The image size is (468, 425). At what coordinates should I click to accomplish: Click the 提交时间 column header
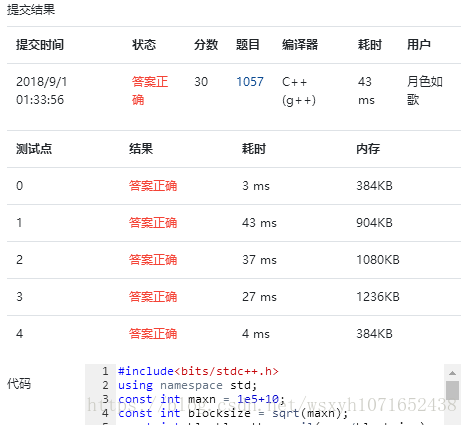tap(40, 45)
